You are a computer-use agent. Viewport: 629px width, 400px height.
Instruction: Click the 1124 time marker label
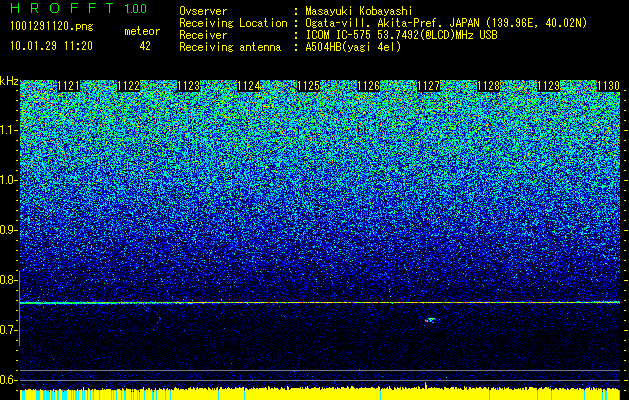[248, 86]
